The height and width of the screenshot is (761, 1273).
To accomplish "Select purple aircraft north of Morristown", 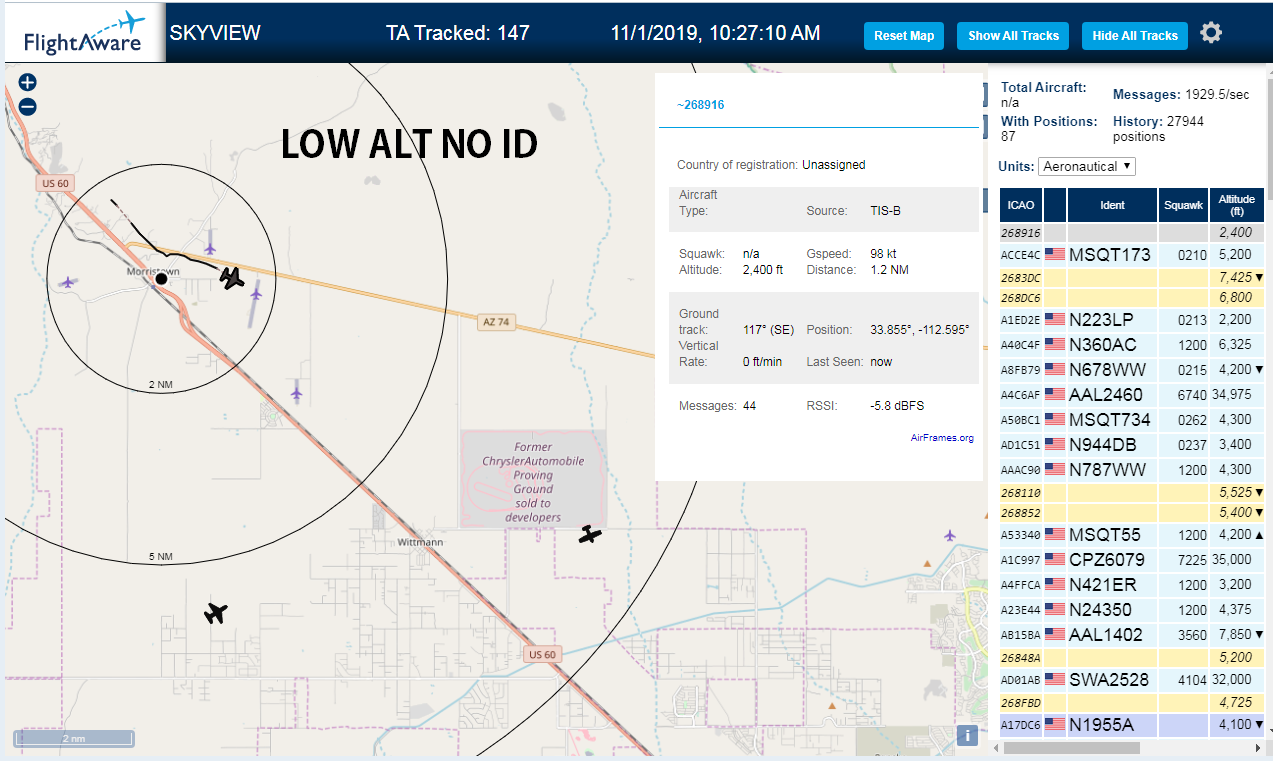I will (x=210, y=247).
